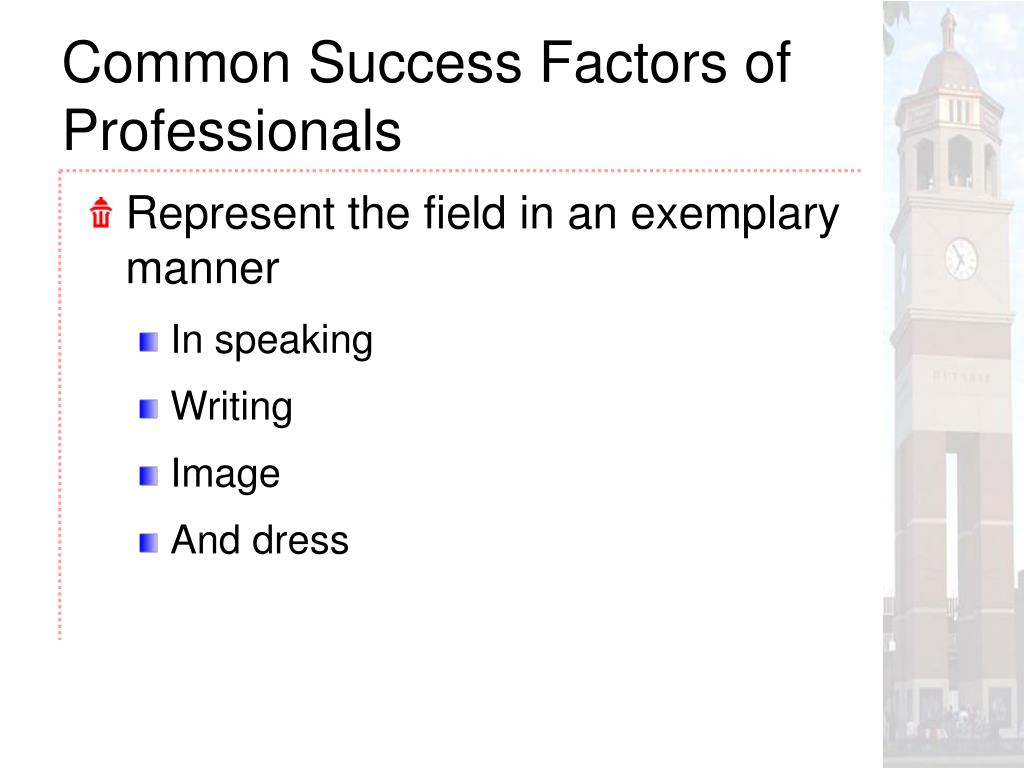Click the dotted horizontal divider below the title
Image resolution: width=1024 pixels, height=768 pixels.
pyautogui.click(x=460, y=171)
